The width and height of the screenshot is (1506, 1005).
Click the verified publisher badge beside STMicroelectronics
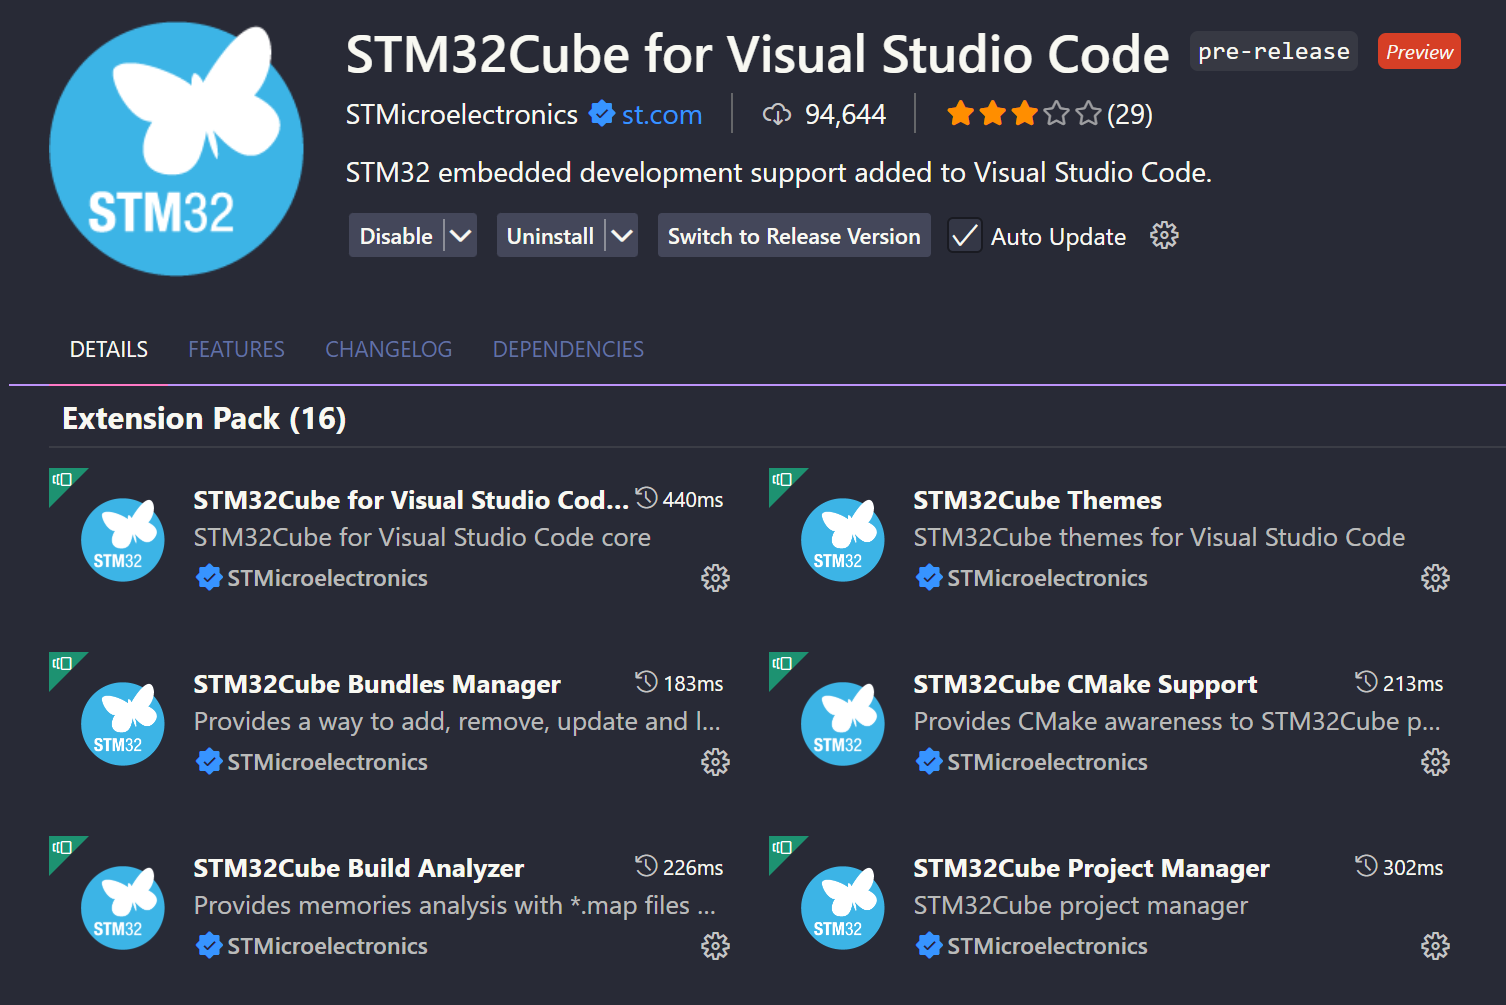click(602, 114)
